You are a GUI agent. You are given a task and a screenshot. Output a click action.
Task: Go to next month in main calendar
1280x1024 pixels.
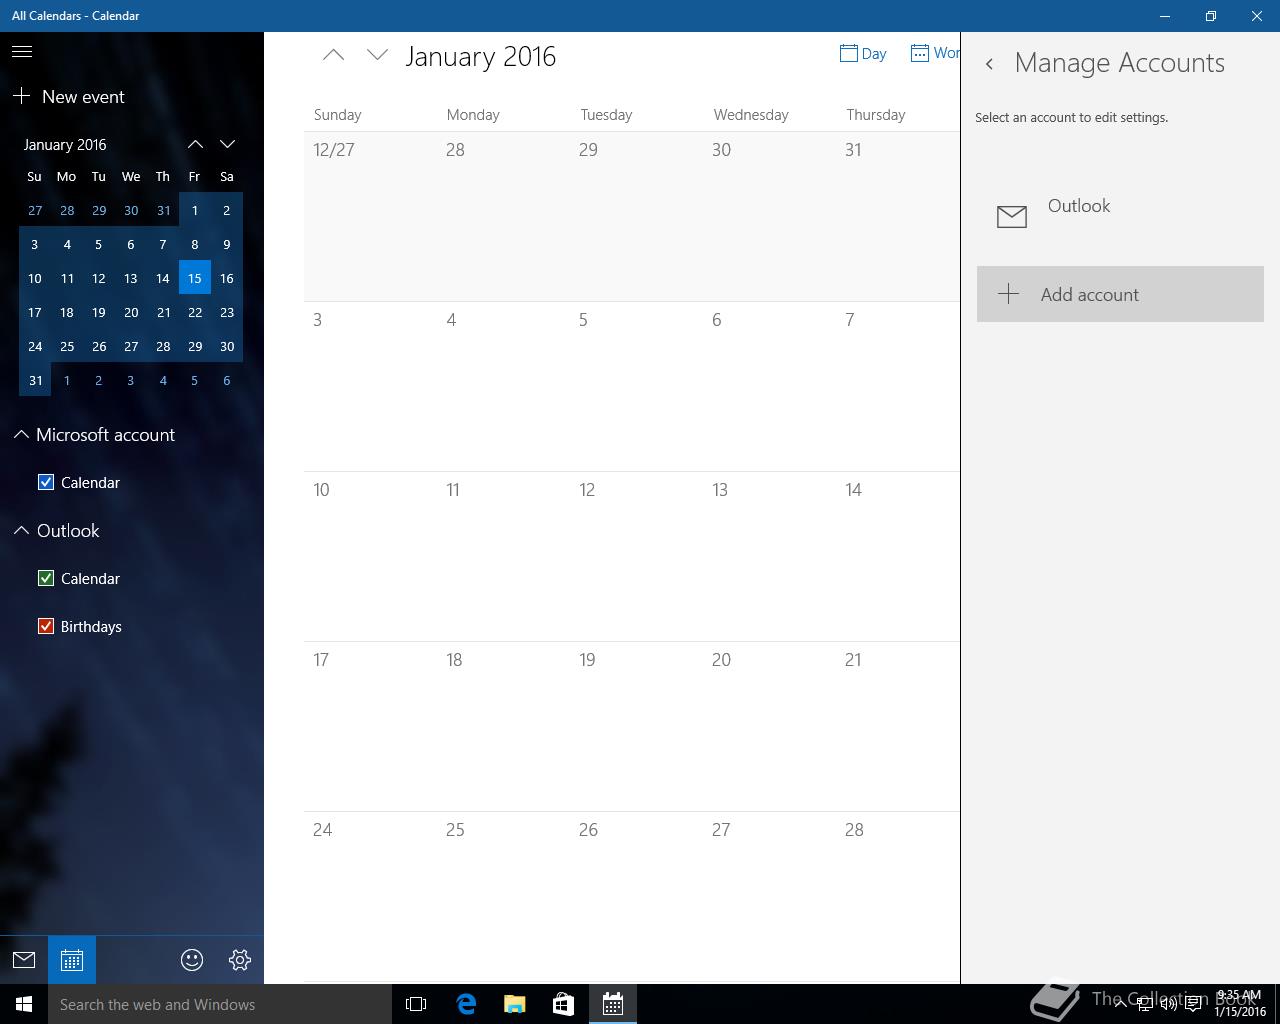tap(377, 56)
